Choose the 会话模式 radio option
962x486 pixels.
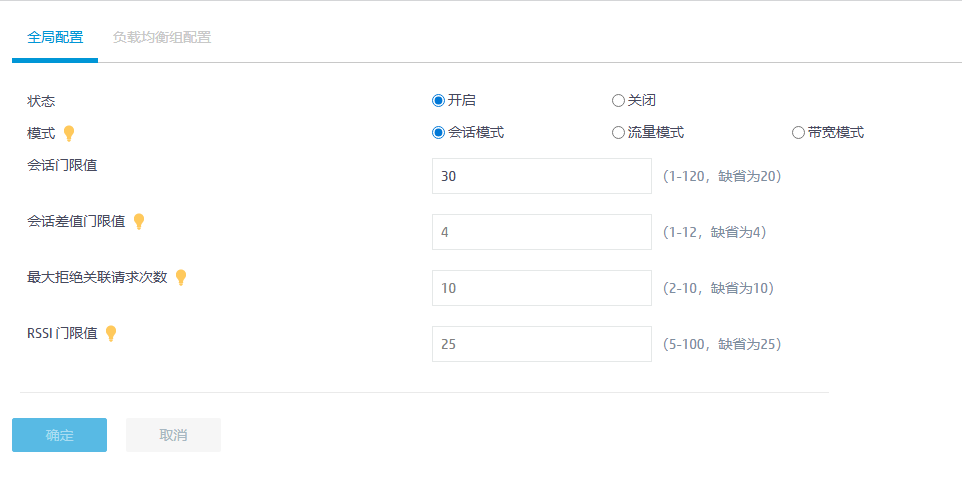[x=438, y=132]
